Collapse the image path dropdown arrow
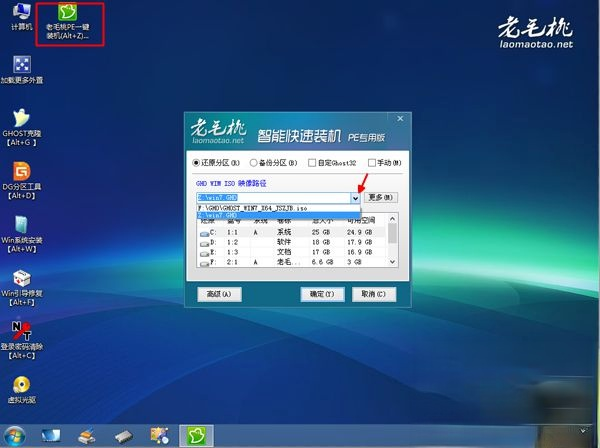The width and height of the screenshot is (600, 448). tap(355, 198)
